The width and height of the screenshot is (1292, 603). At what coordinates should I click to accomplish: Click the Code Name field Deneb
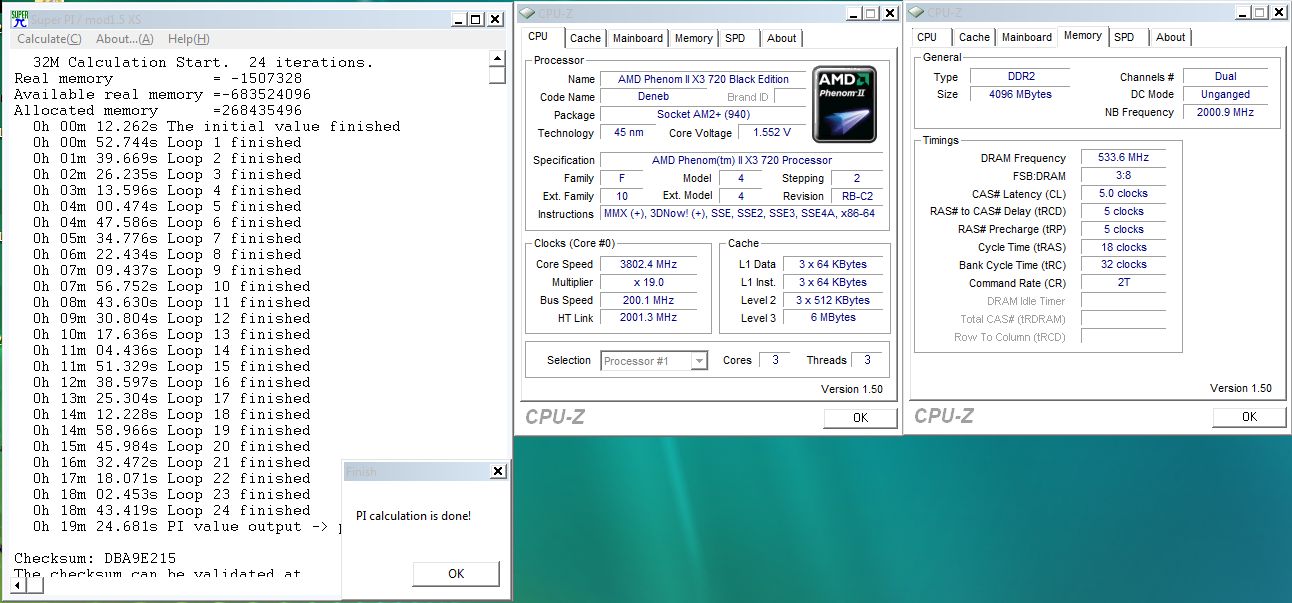654,97
